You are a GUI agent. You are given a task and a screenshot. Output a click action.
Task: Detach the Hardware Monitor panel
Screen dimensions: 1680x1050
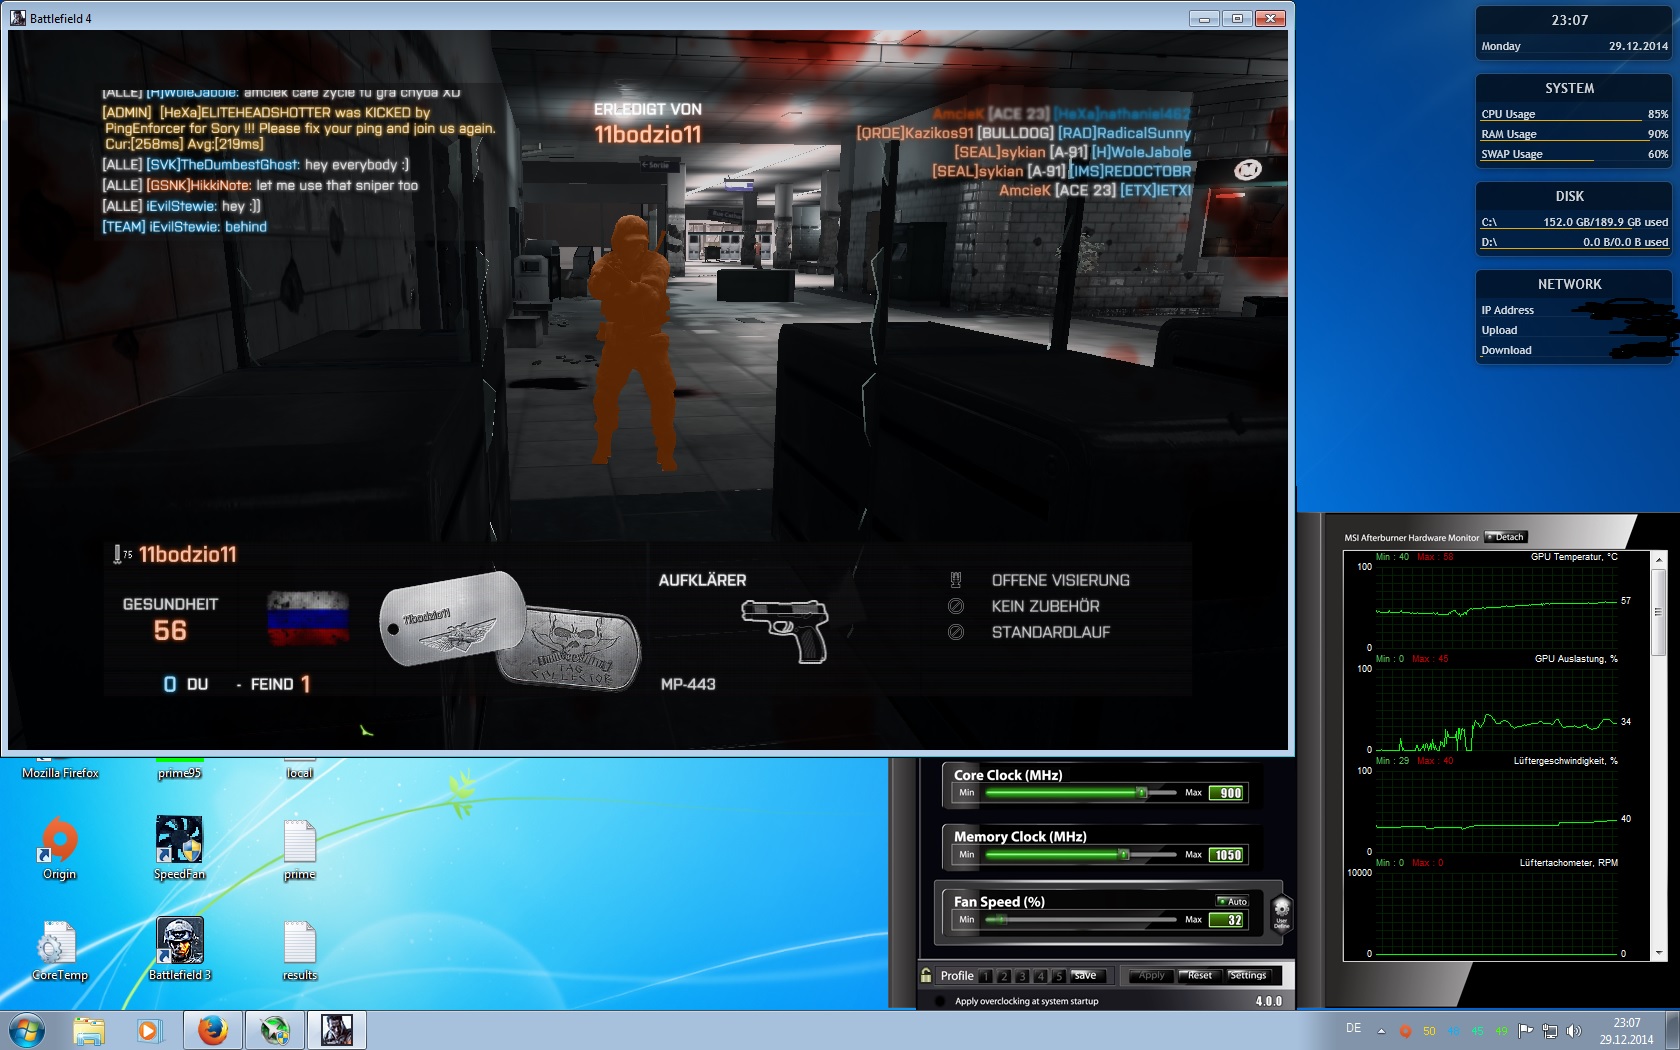point(1506,537)
